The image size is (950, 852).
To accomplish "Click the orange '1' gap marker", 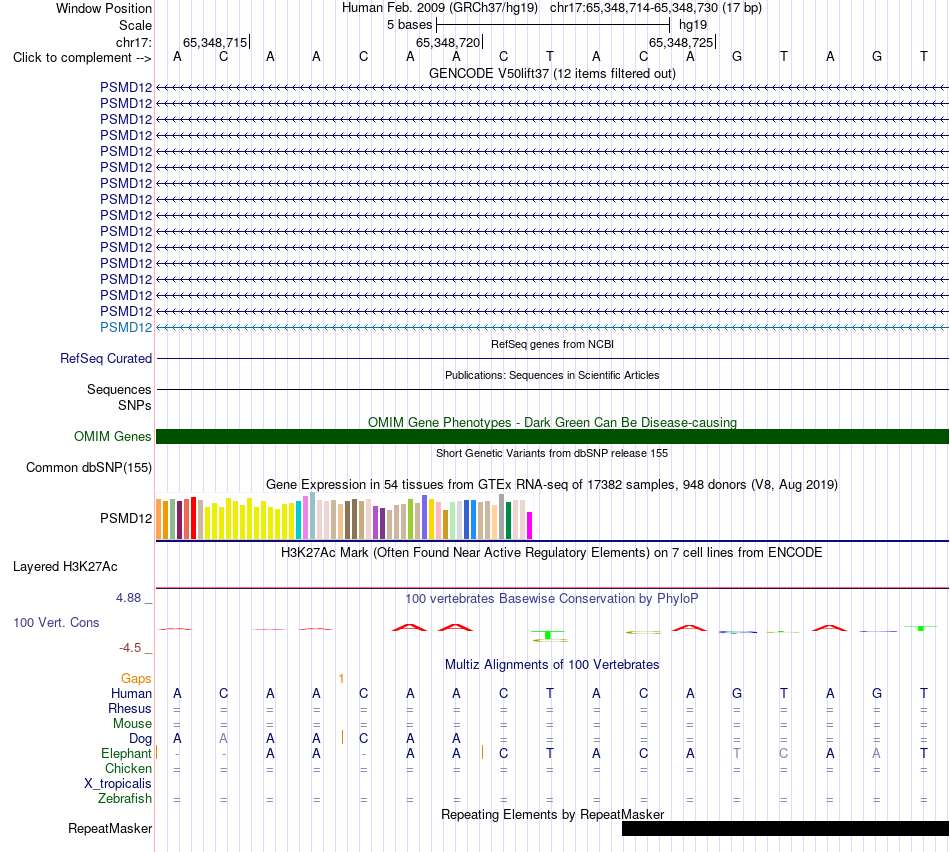I will pos(342,679).
